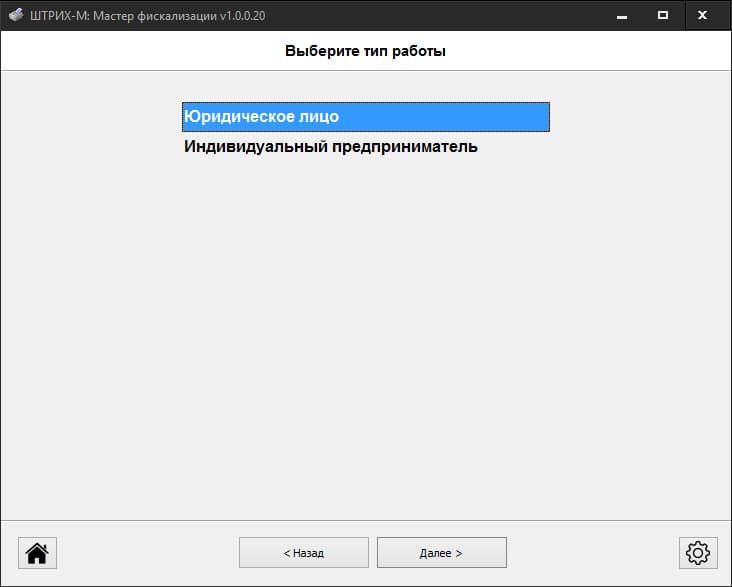Screen dimensions: 732x587
Task: Click the Выберите тип работы heading
Action: pyautogui.click(x=365, y=50)
